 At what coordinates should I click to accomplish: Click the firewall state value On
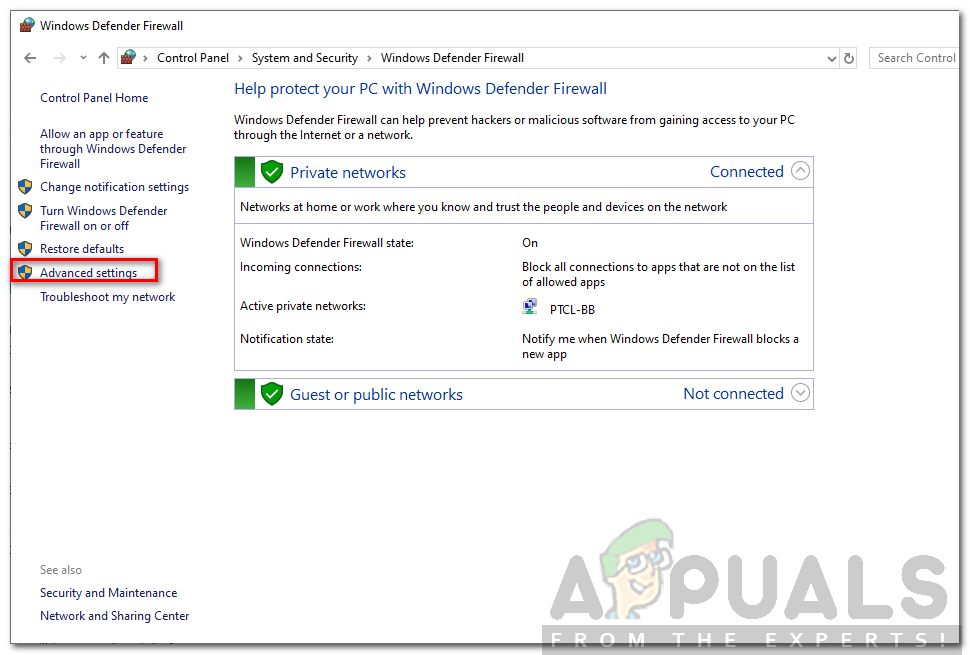(x=530, y=243)
